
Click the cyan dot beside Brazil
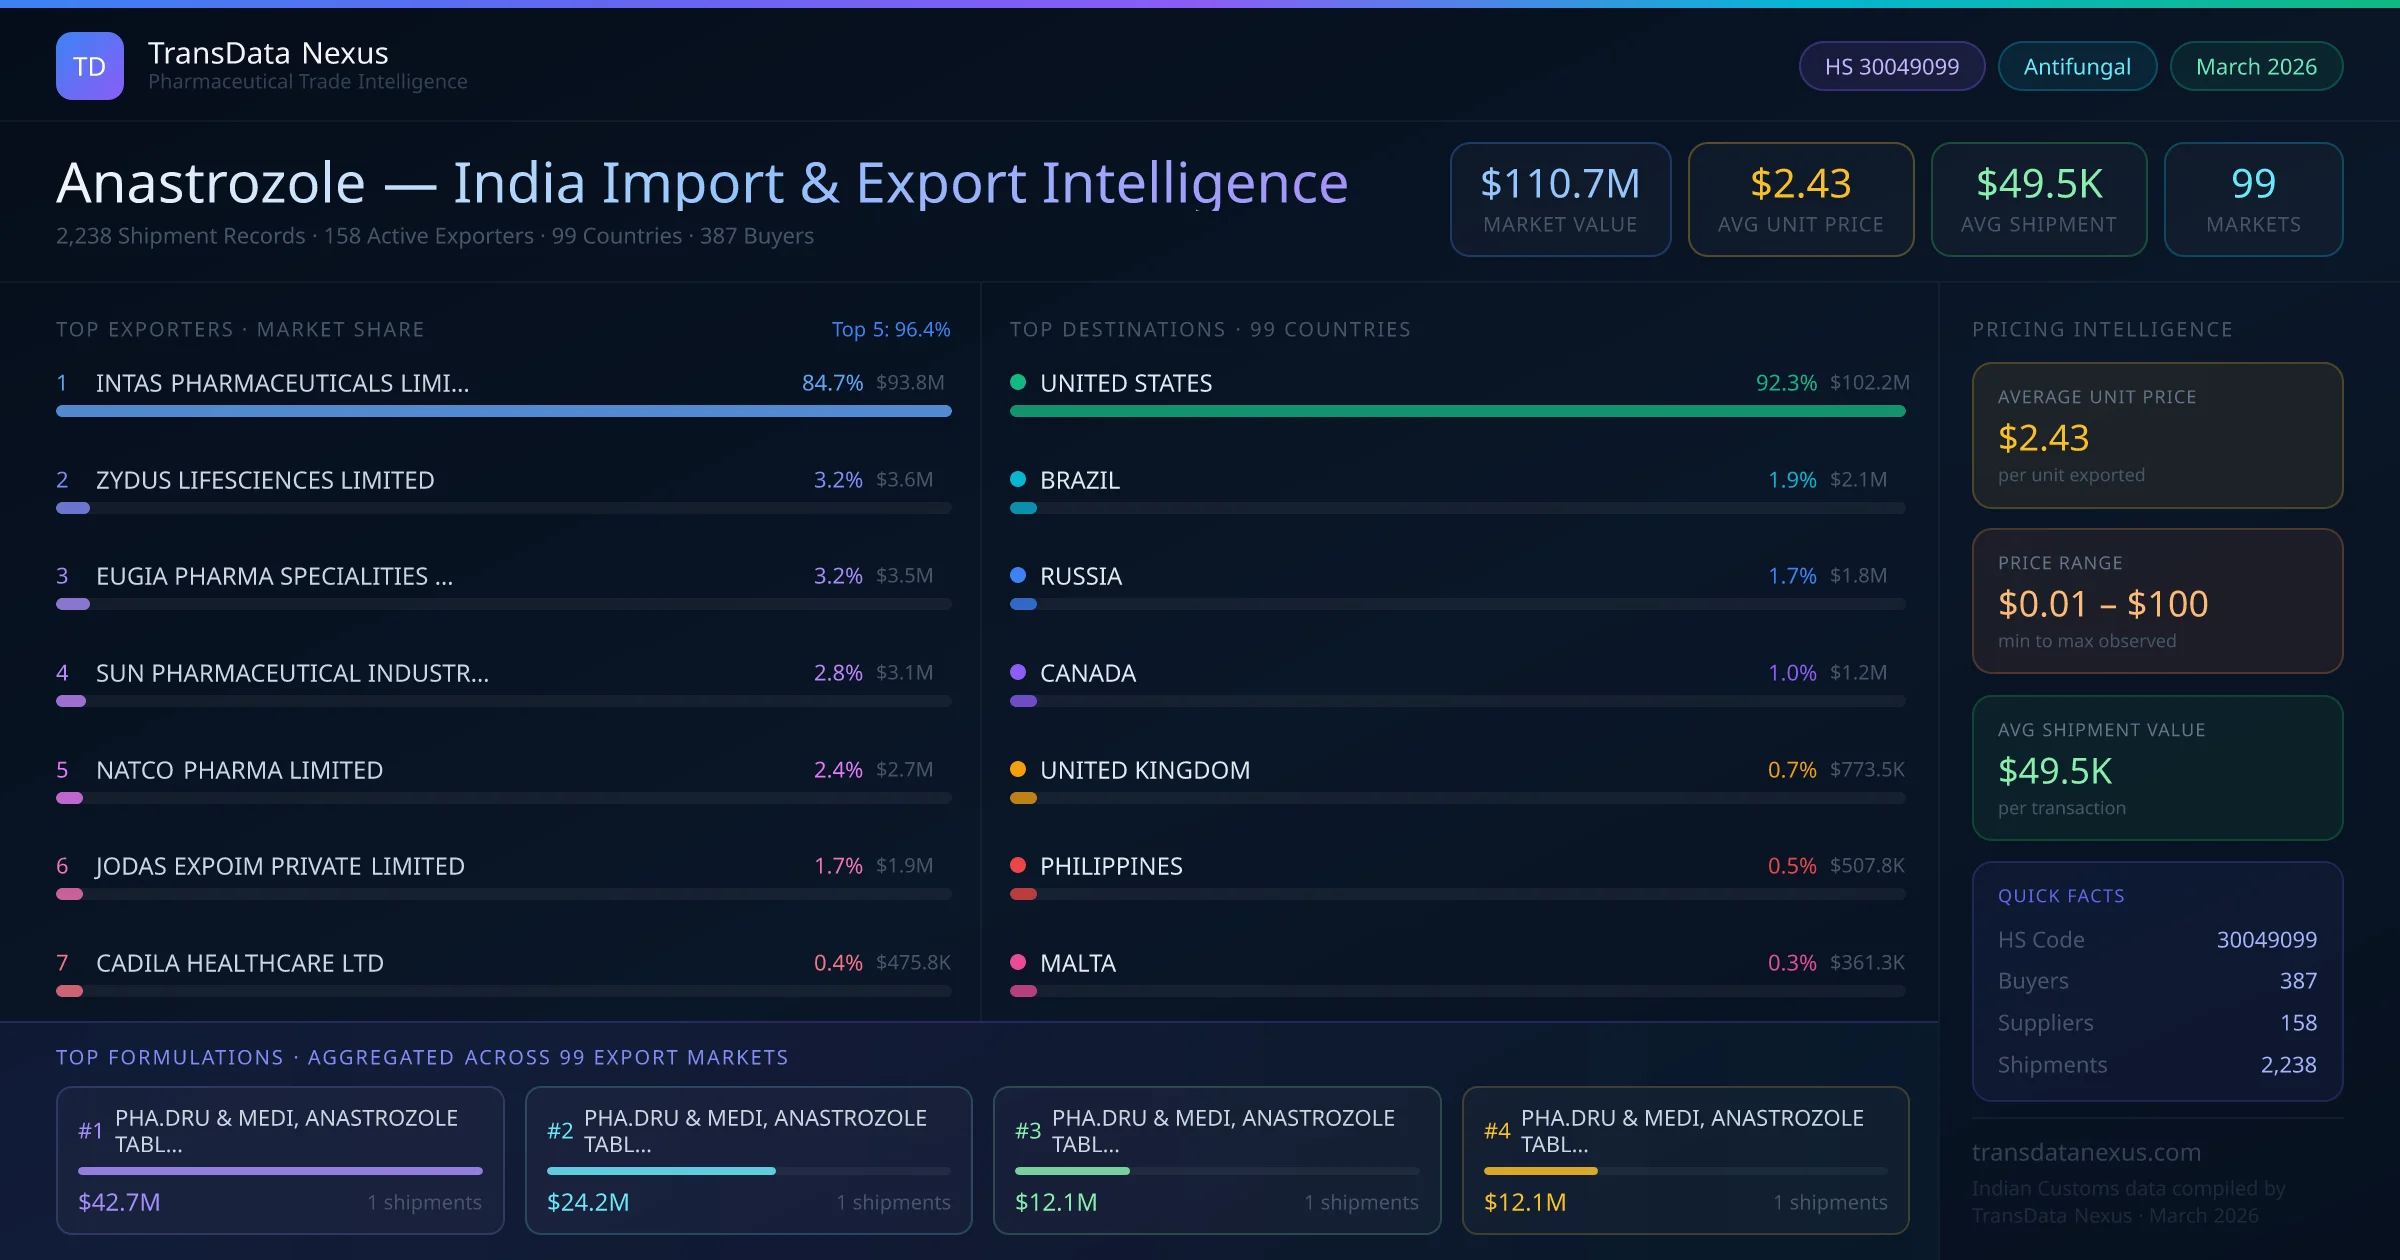click(x=1018, y=479)
